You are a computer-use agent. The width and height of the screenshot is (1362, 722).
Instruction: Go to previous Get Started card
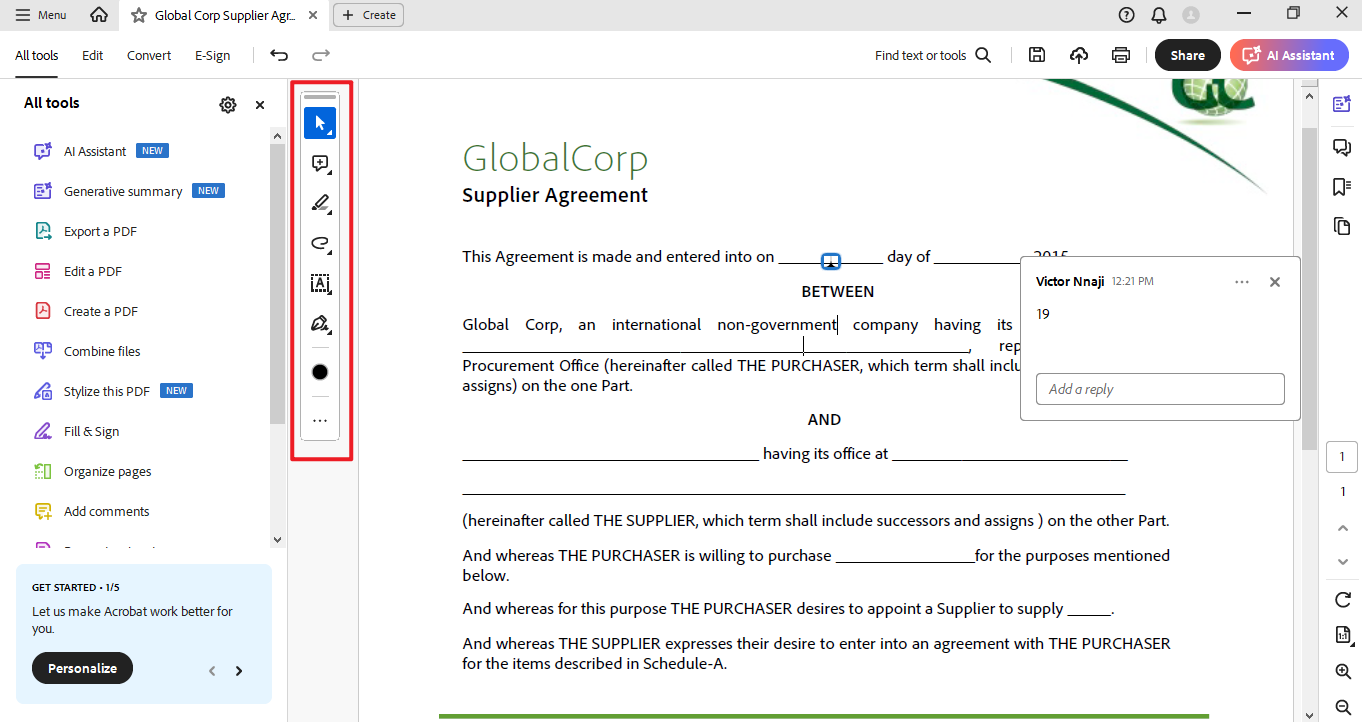[x=212, y=671]
